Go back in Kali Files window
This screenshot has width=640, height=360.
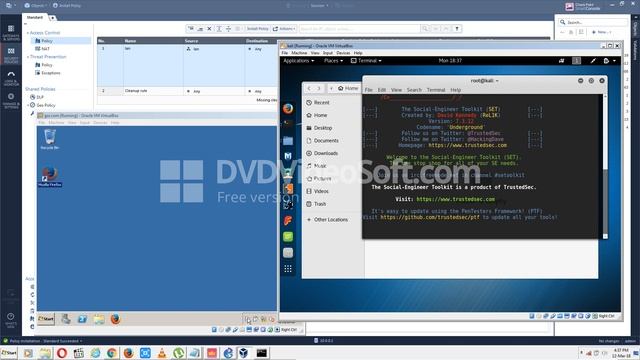[309, 88]
